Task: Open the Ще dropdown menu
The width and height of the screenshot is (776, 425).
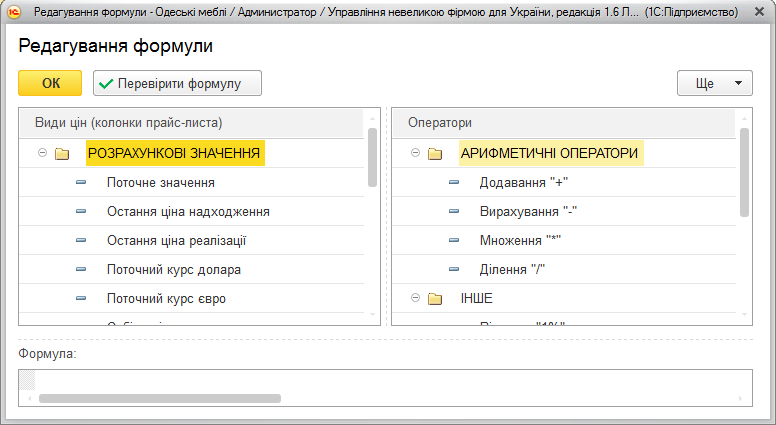Action: tap(715, 83)
